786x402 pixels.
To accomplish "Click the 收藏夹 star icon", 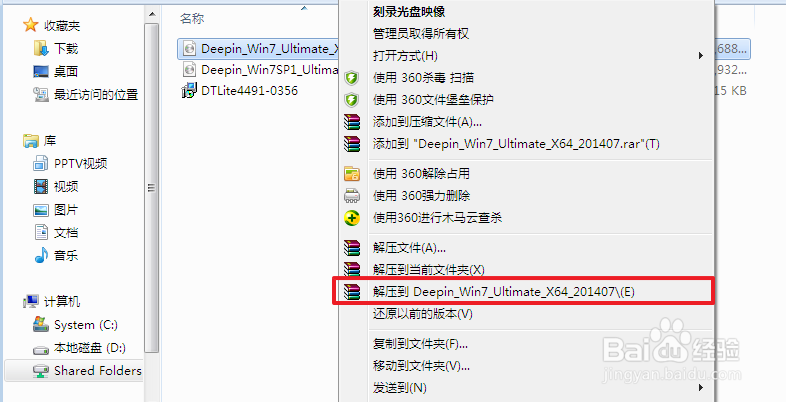I will (31, 25).
